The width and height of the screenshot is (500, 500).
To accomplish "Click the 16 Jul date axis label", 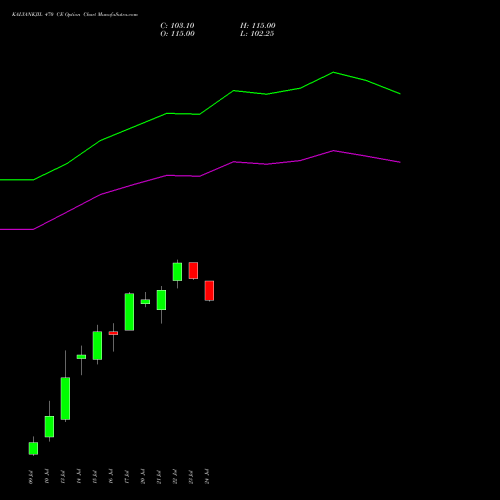I will tap(111, 477).
